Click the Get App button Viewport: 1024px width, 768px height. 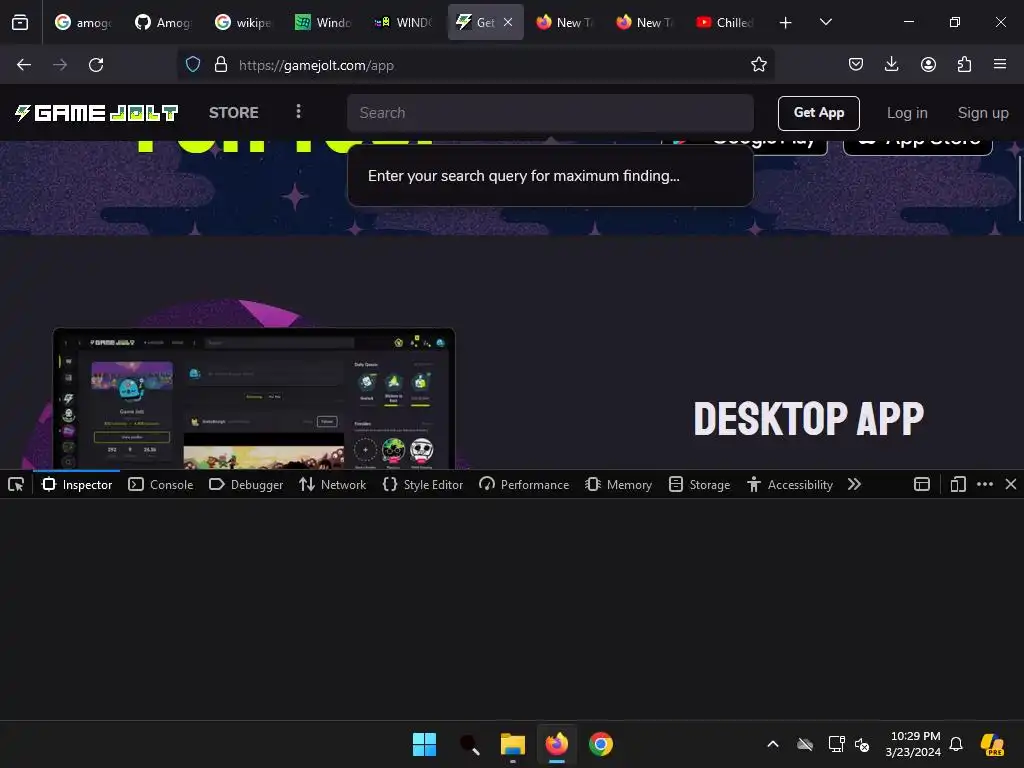tap(818, 113)
